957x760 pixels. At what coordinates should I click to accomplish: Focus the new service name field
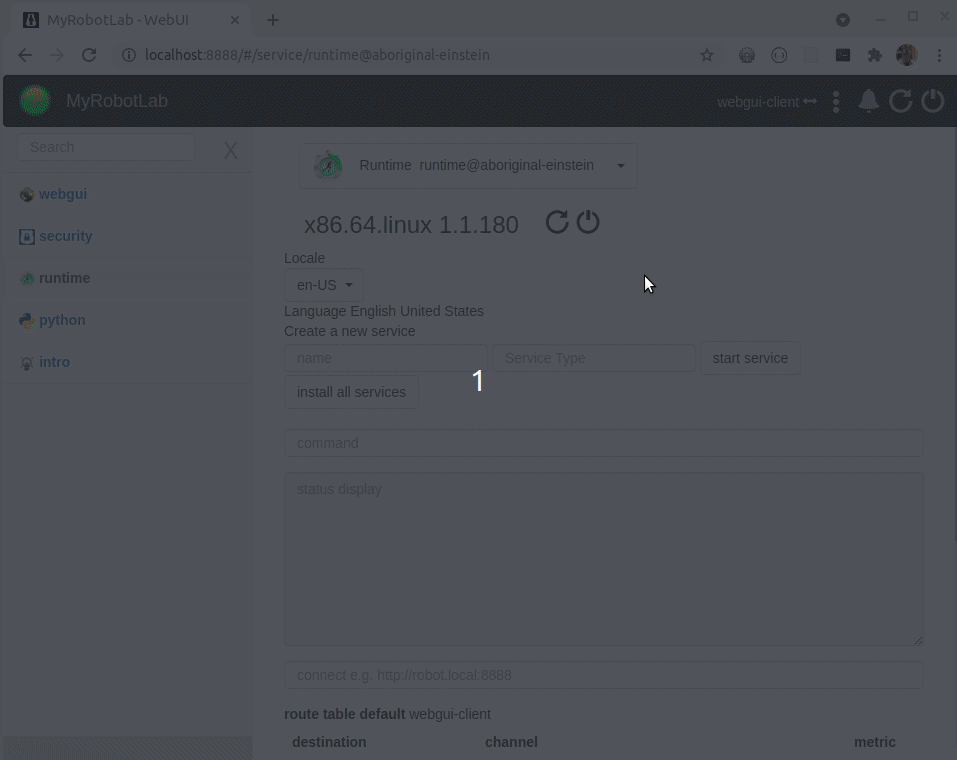coord(386,358)
